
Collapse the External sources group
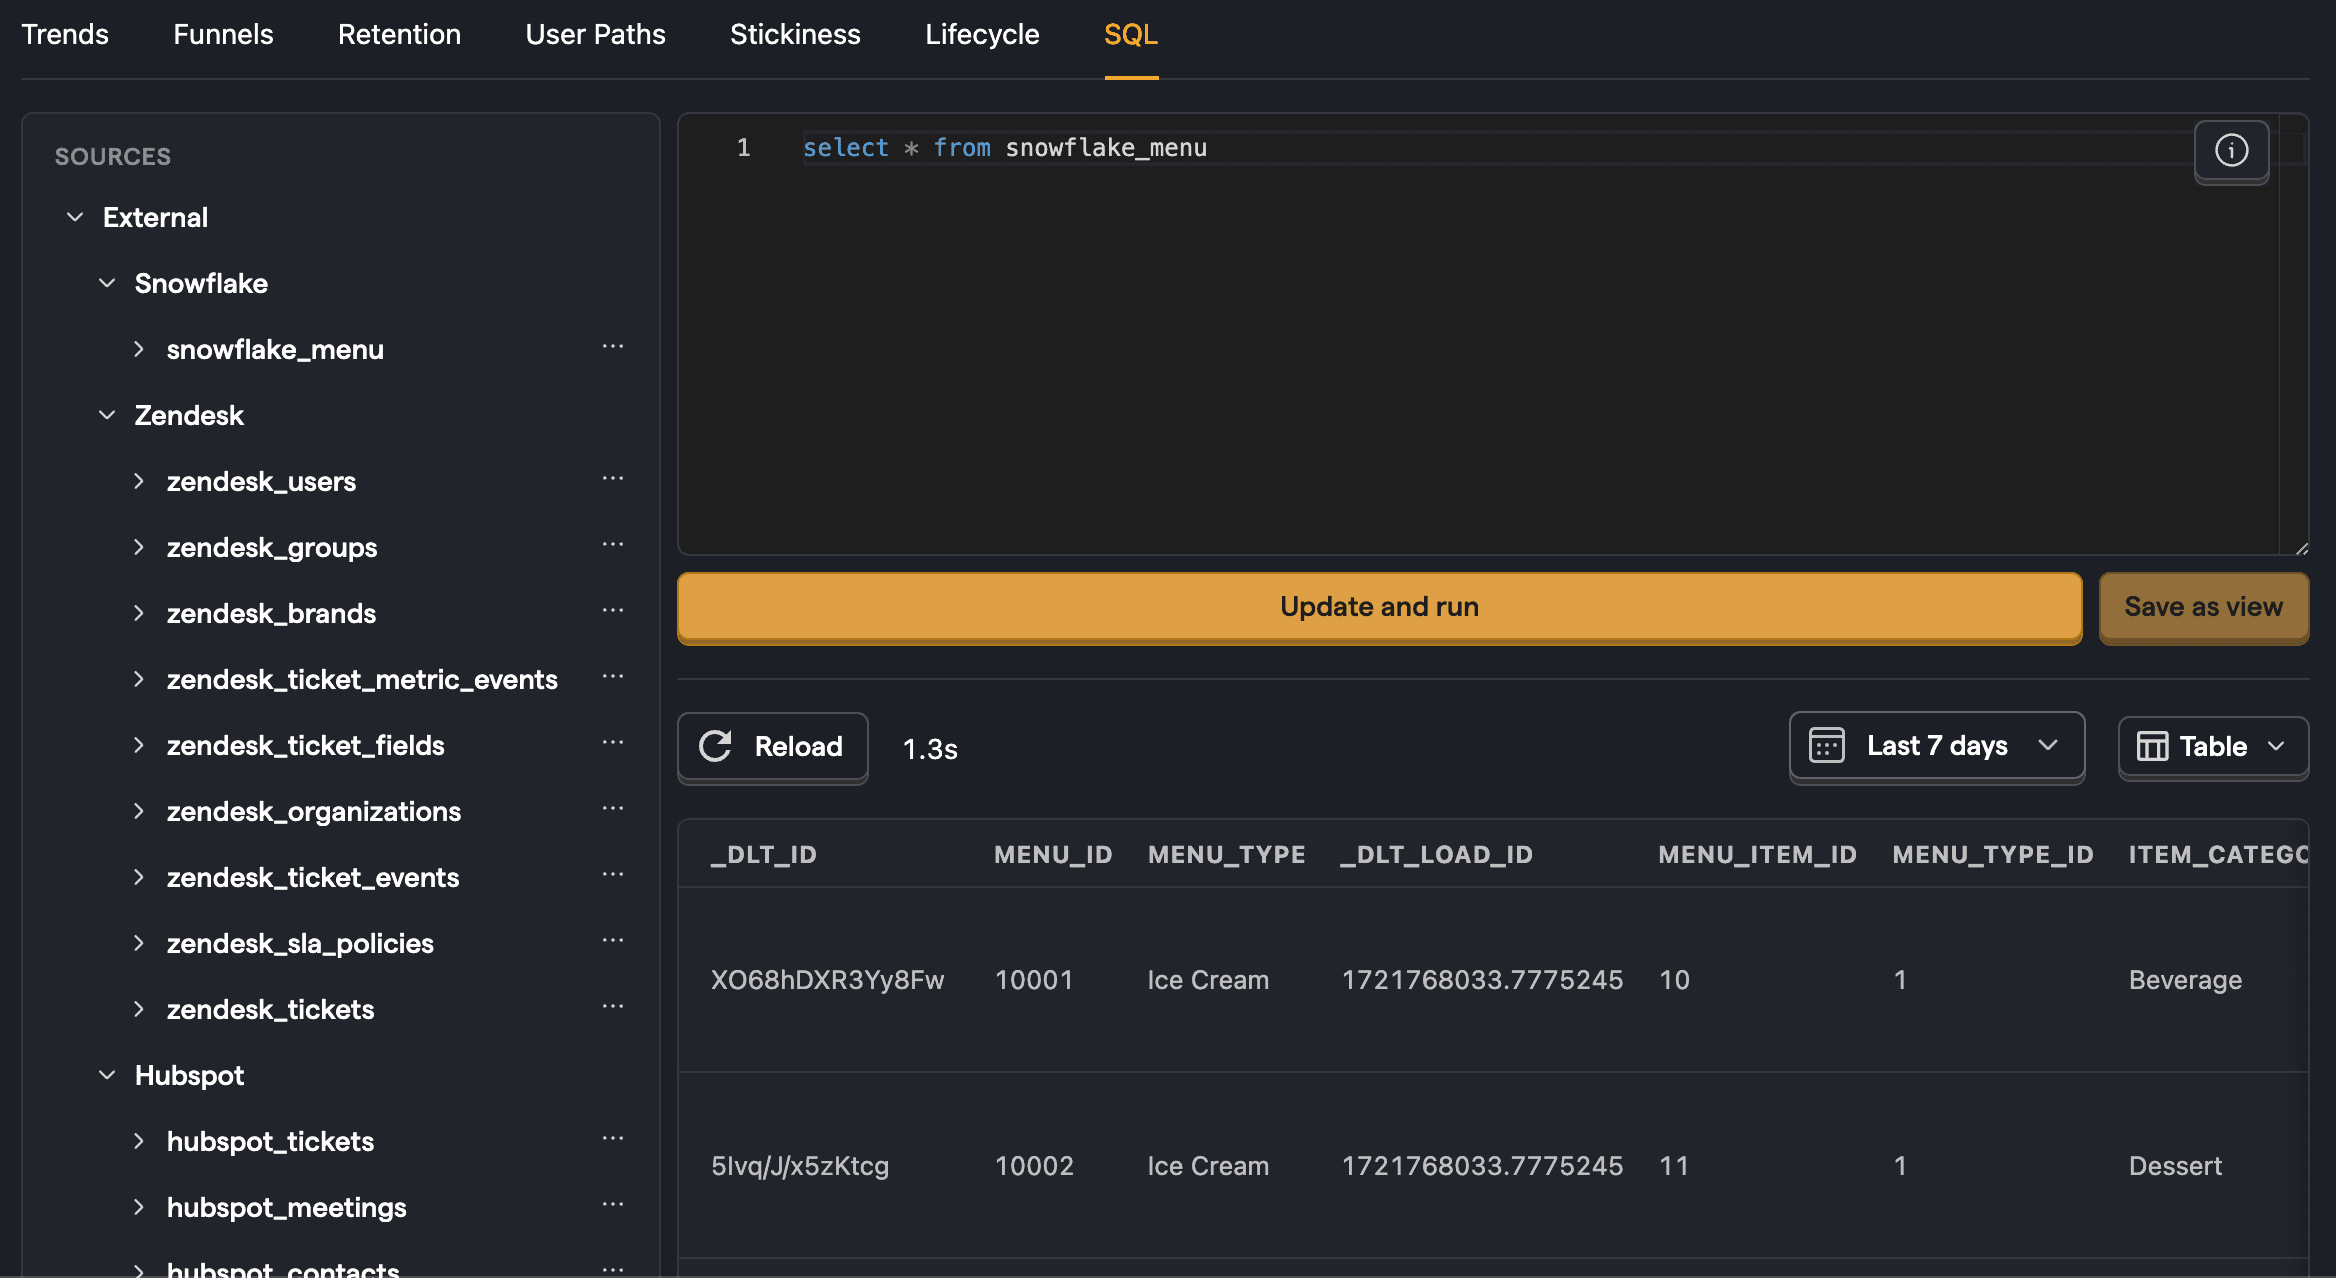click(x=75, y=217)
